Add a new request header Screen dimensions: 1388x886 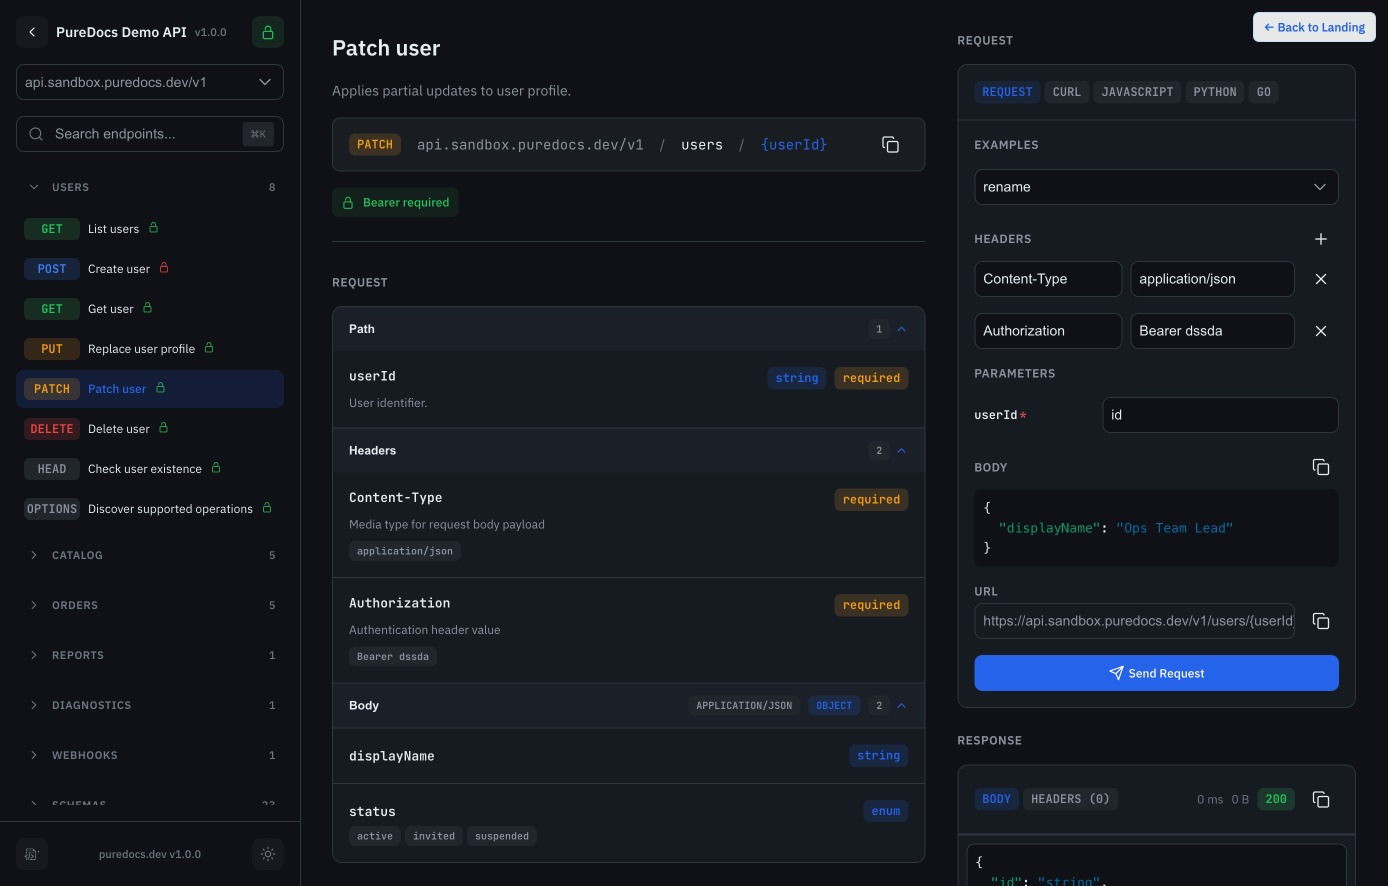pos(1321,239)
